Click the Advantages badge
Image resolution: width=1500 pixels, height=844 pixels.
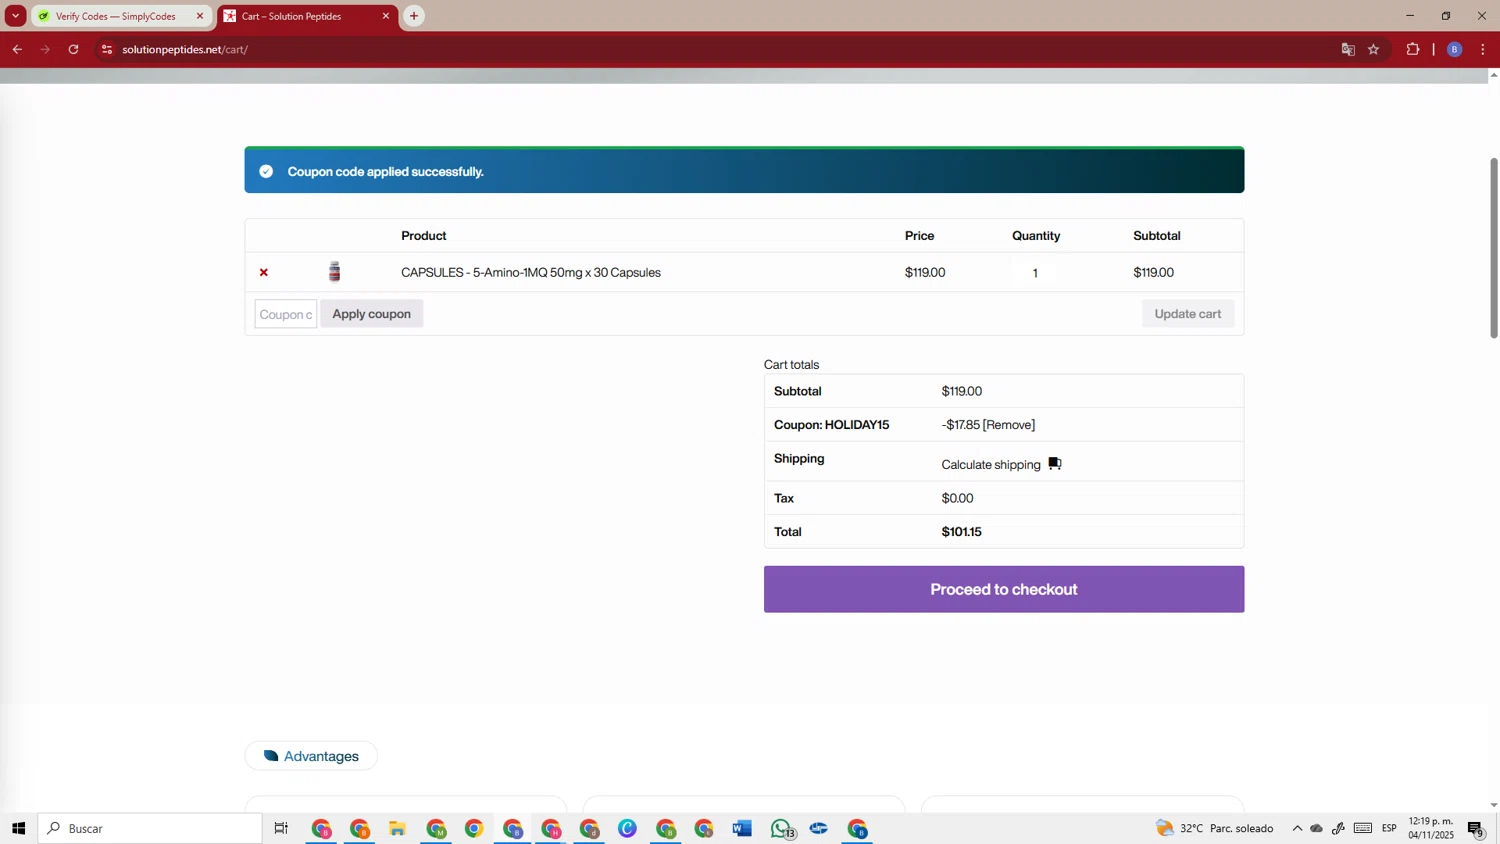(x=311, y=756)
